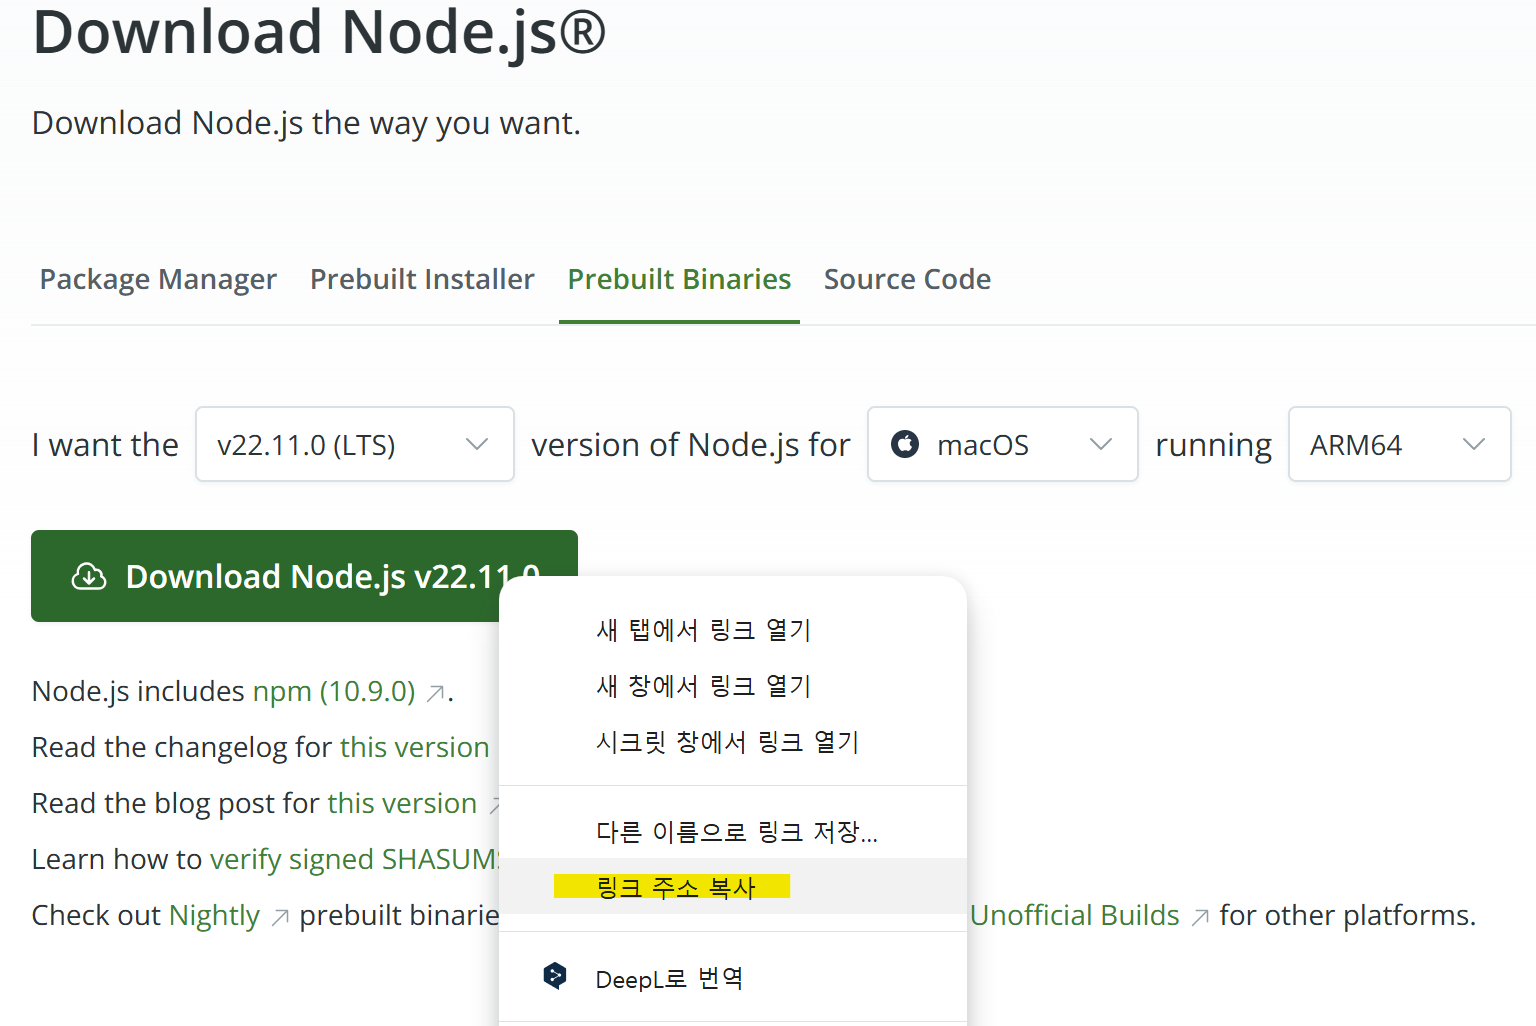Click the cloud download icon on green button
The width and height of the screenshot is (1536, 1026).
coord(89,577)
